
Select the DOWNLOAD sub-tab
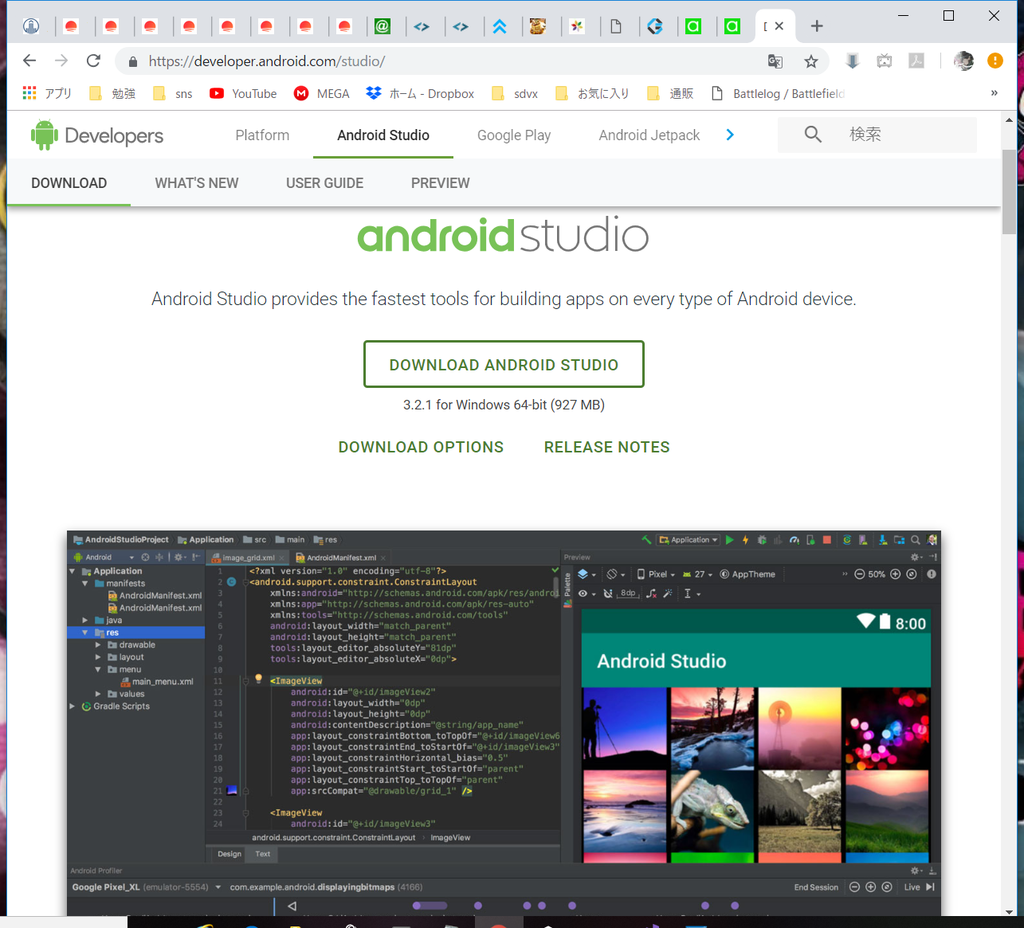[69, 183]
